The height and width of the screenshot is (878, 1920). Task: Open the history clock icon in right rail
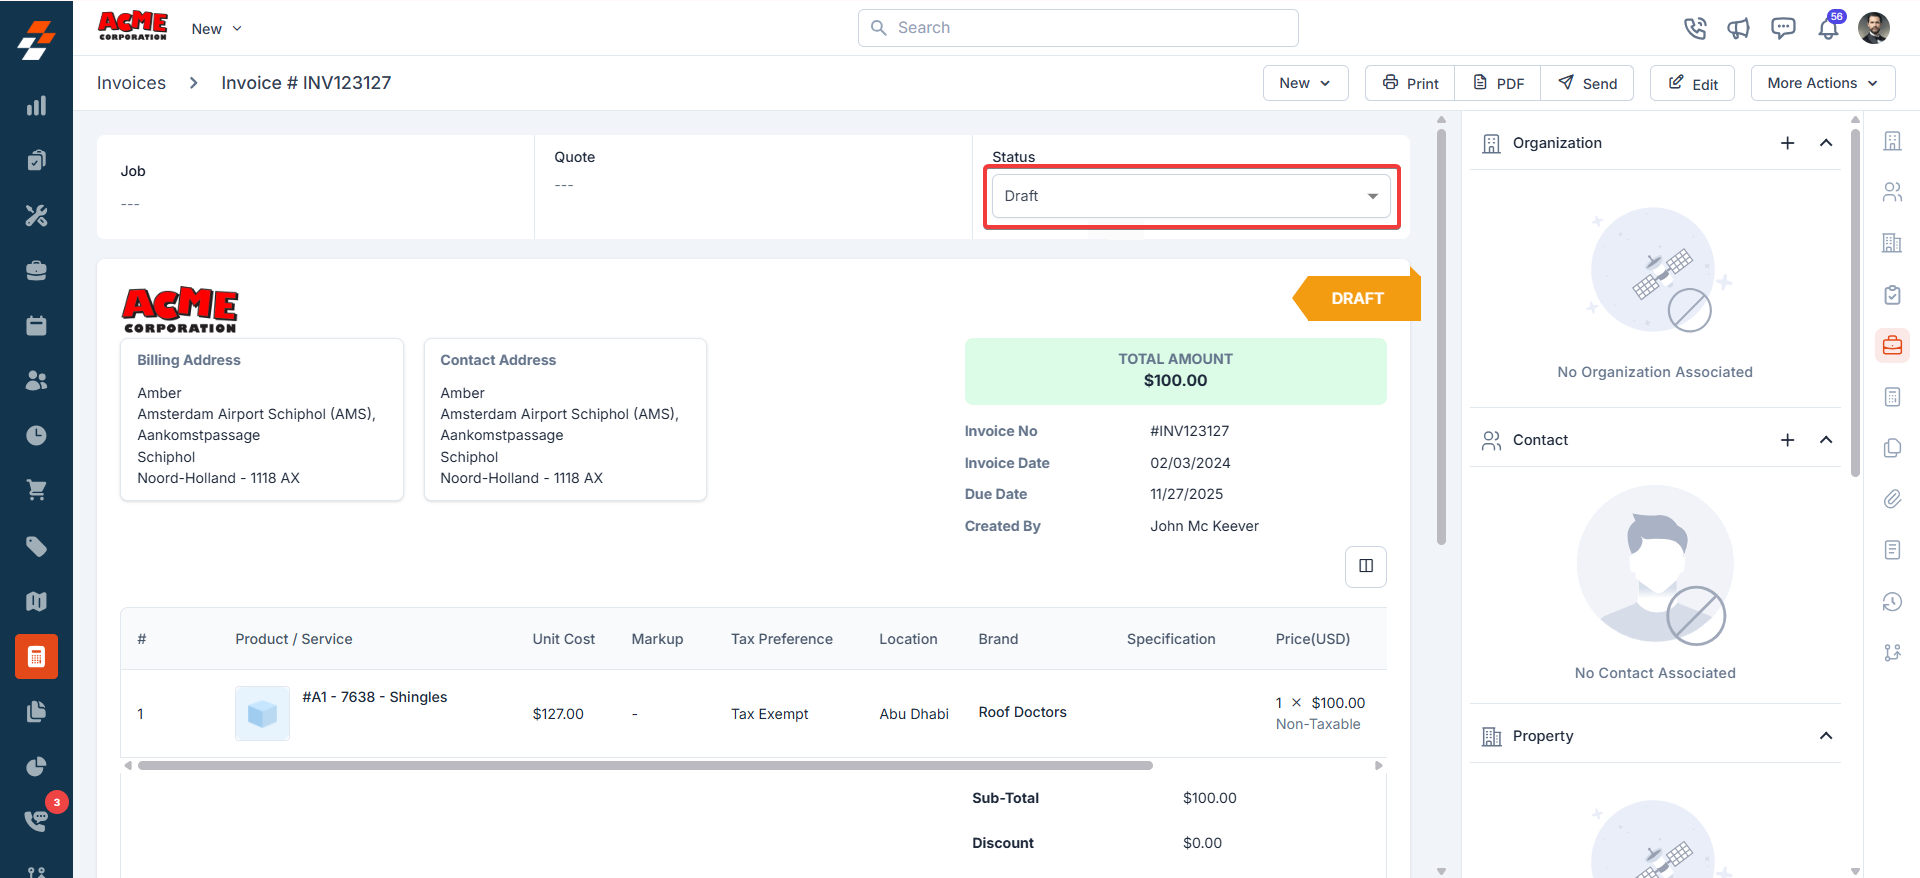pyautogui.click(x=1892, y=602)
